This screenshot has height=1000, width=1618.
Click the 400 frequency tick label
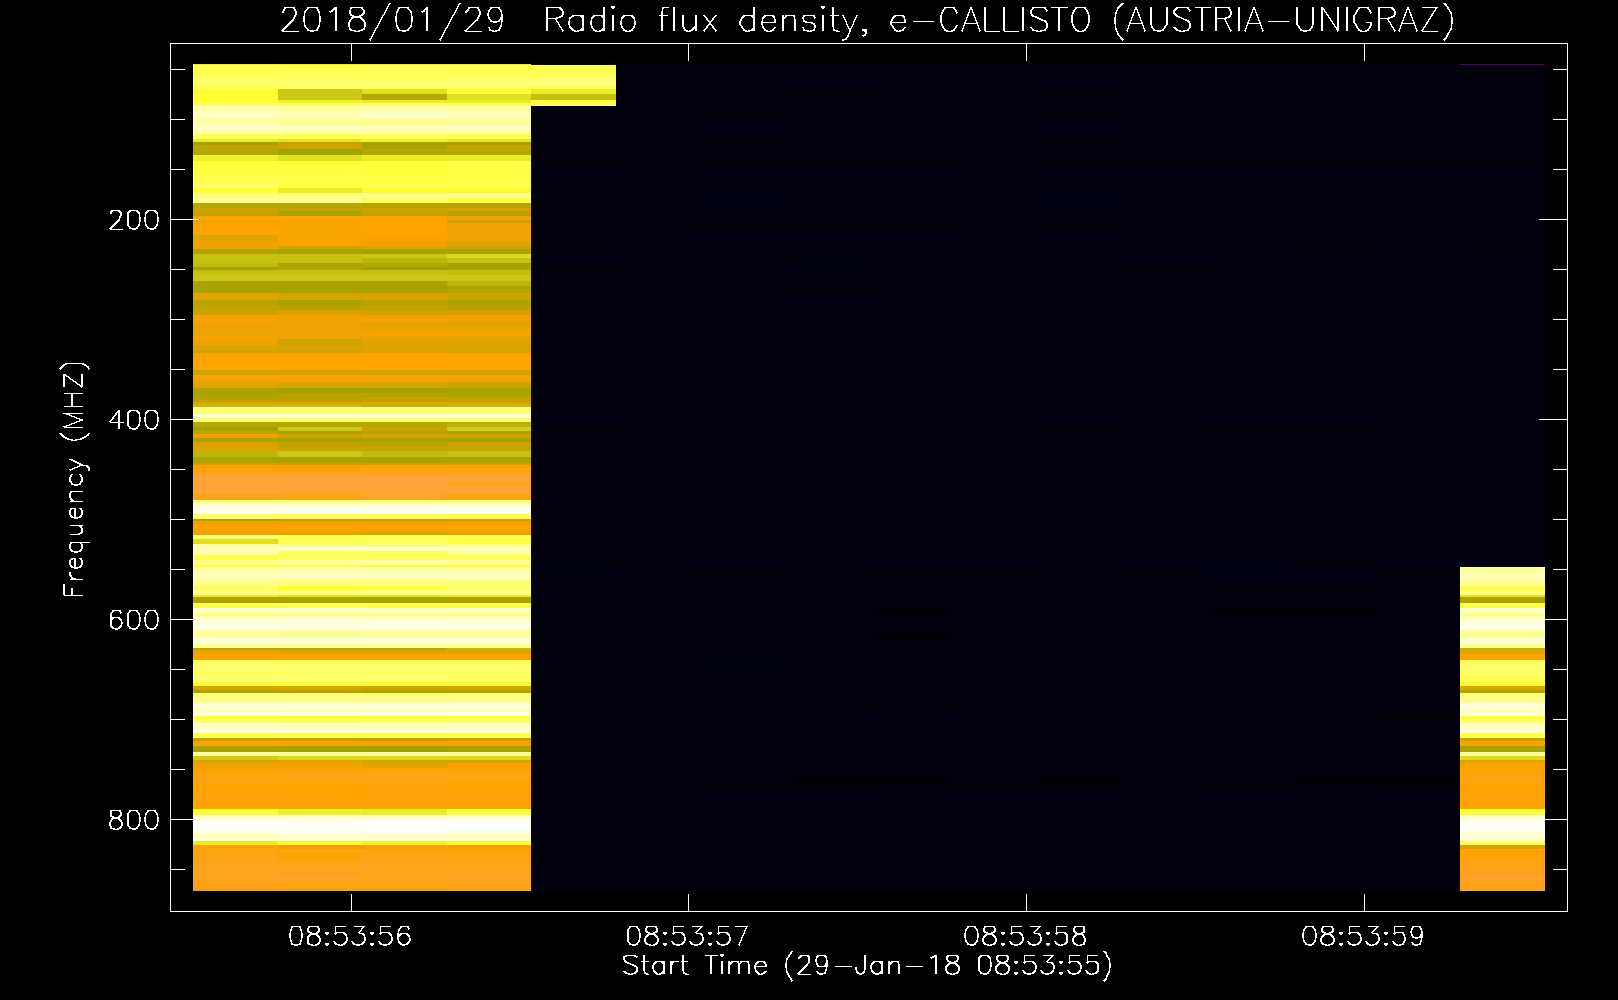[x=134, y=420]
